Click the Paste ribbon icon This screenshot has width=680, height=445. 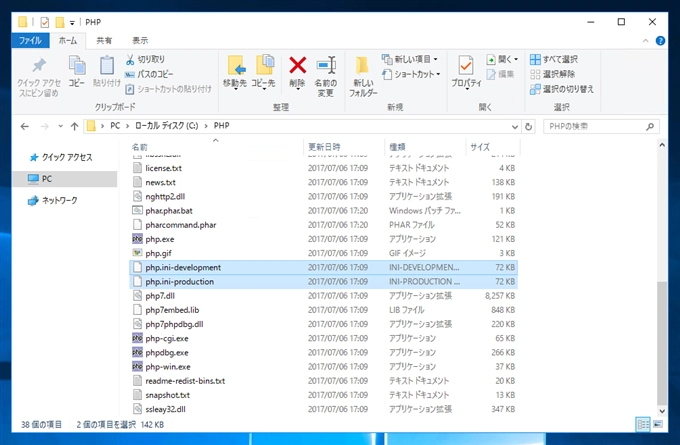pyautogui.click(x=107, y=72)
